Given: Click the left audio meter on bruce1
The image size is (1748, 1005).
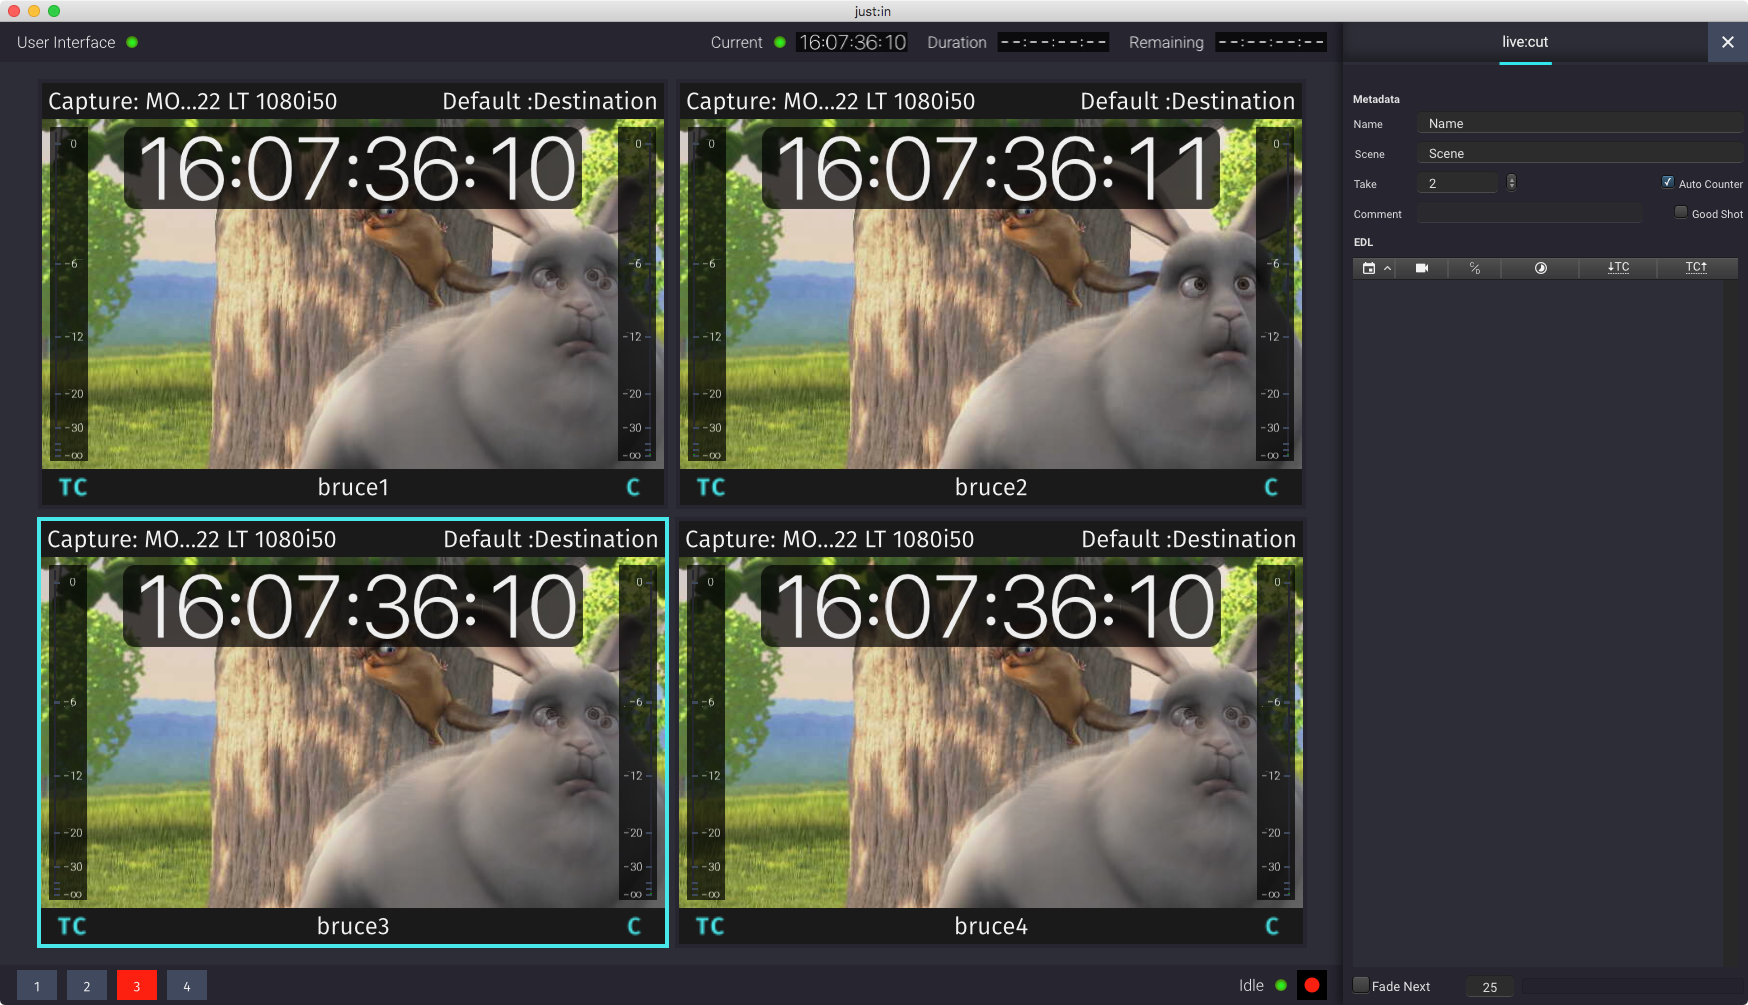Looking at the screenshot, I should (x=70, y=294).
